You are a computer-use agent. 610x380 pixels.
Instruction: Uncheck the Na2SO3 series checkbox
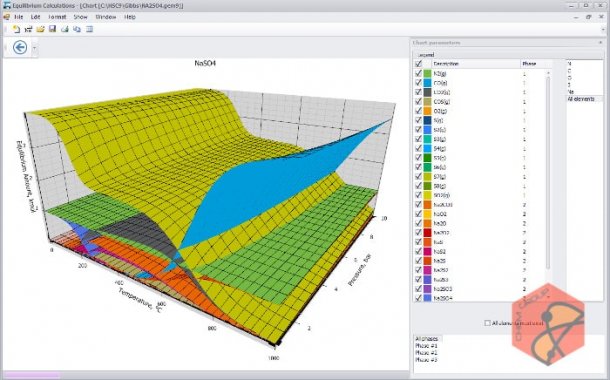tap(418, 289)
